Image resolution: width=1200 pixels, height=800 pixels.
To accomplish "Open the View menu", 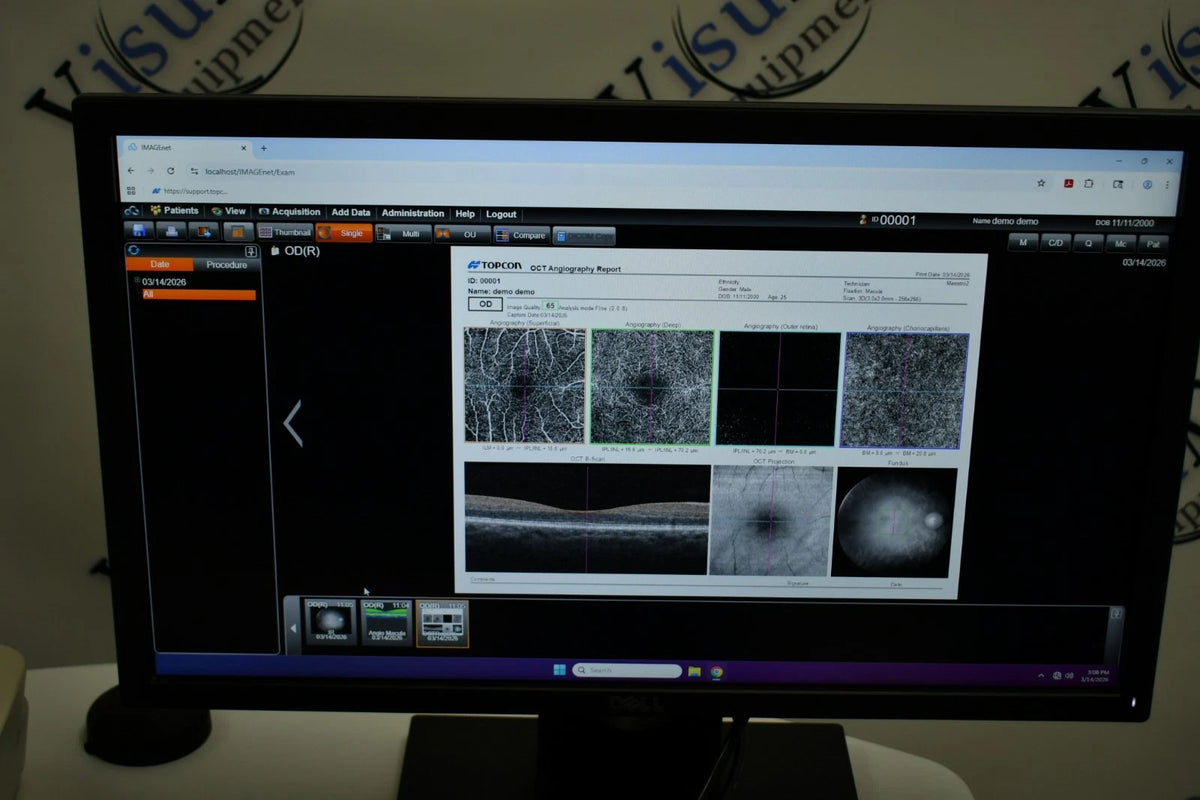I will [x=229, y=211].
